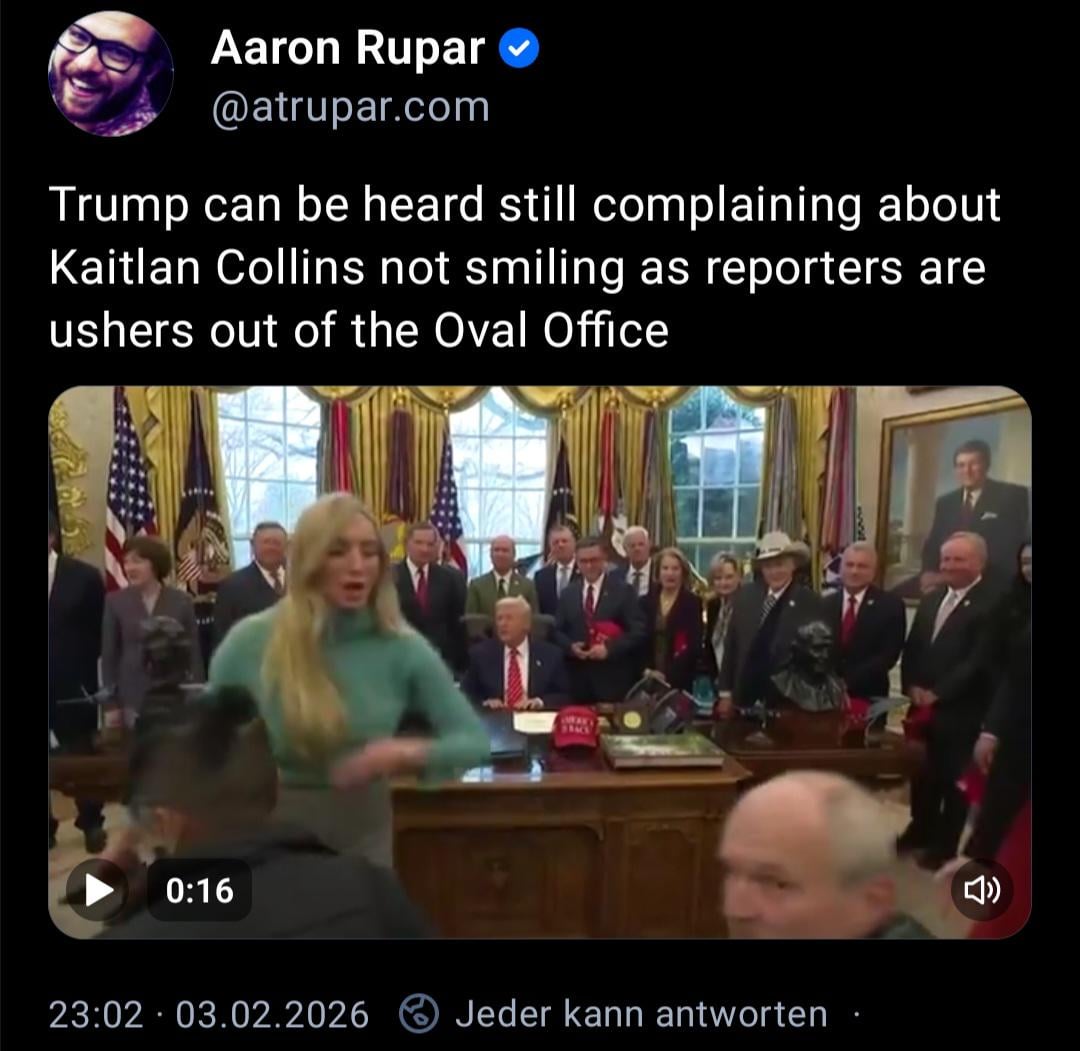Viewport: 1080px width, 1051px height.
Task: Mute the video using the speaker icon
Action: 982,891
